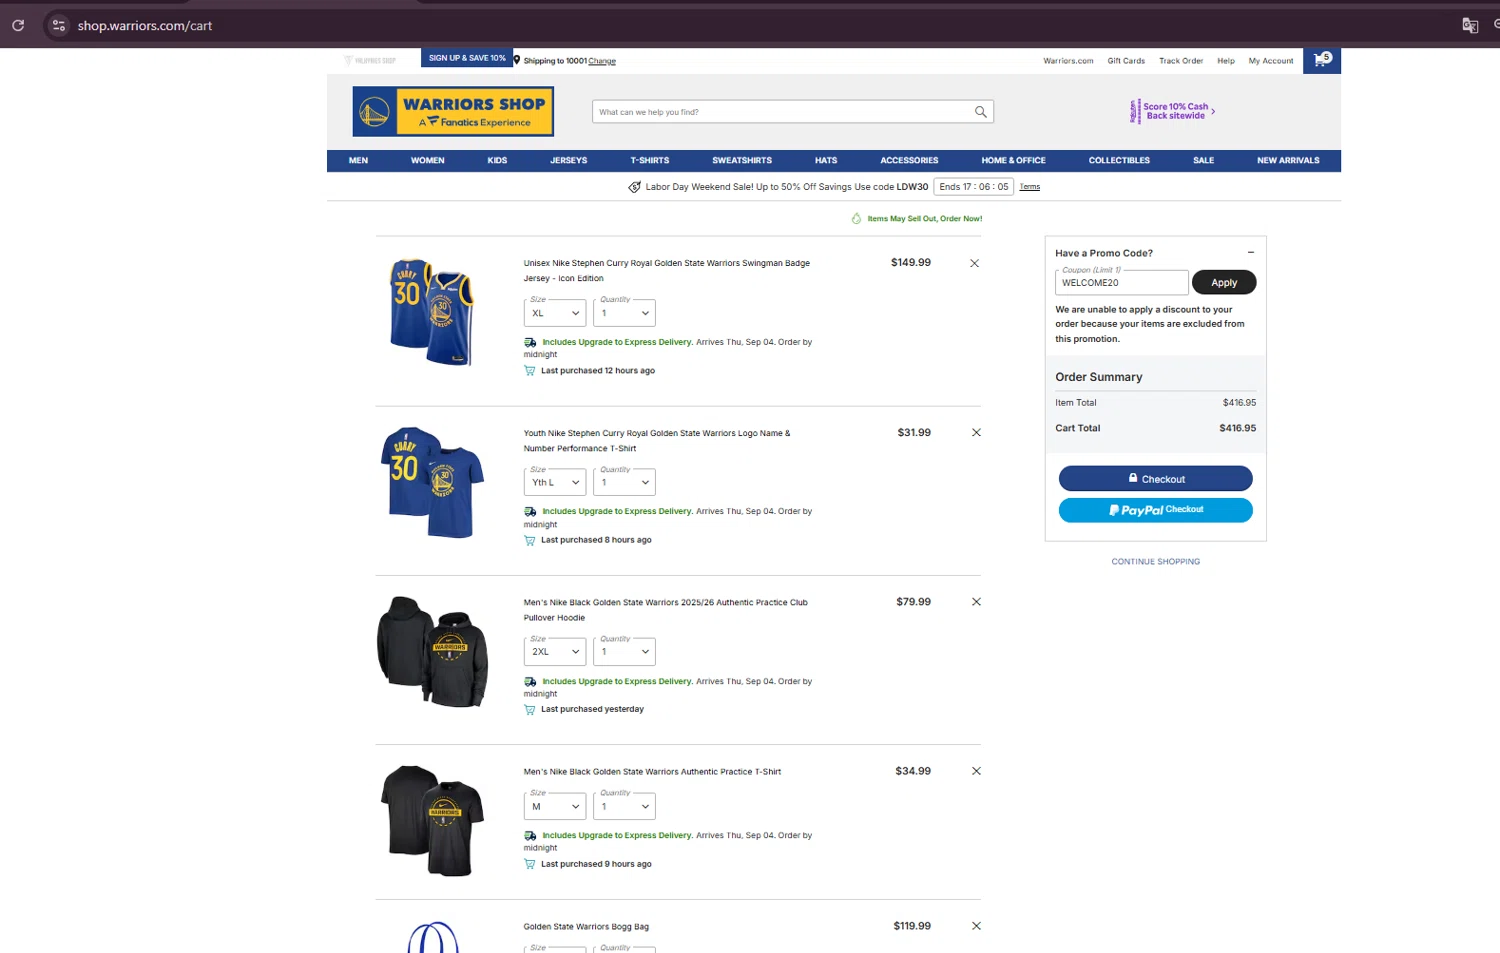Click the Terms link beside sale countdown

point(1030,187)
